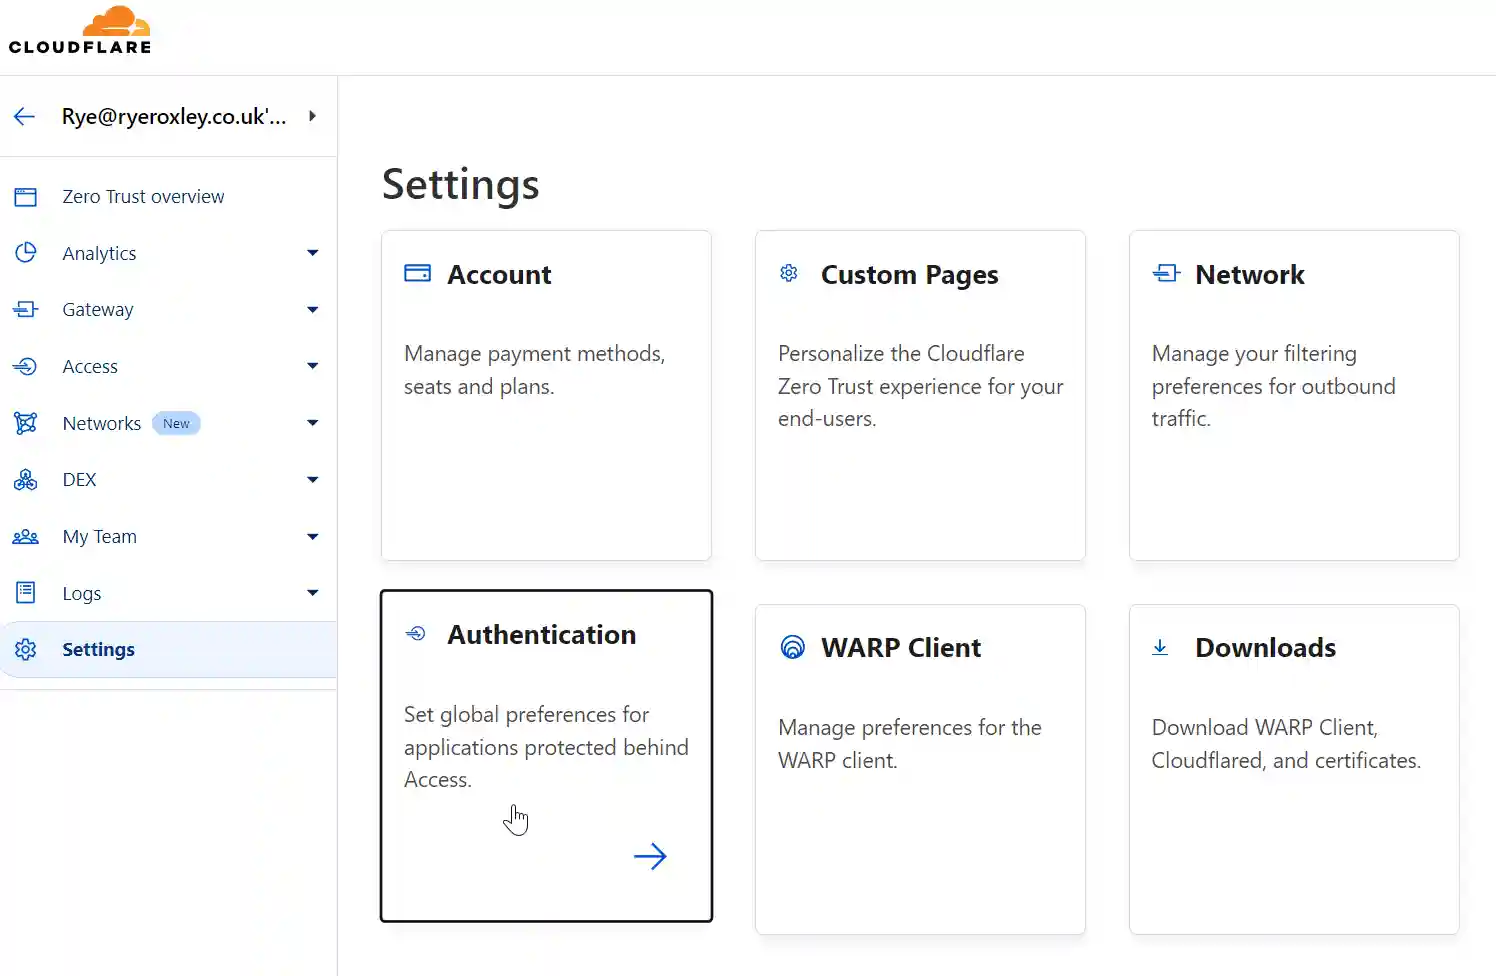The image size is (1496, 976).
Task: Collapse the account name flyout arrow
Action: tap(311, 116)
